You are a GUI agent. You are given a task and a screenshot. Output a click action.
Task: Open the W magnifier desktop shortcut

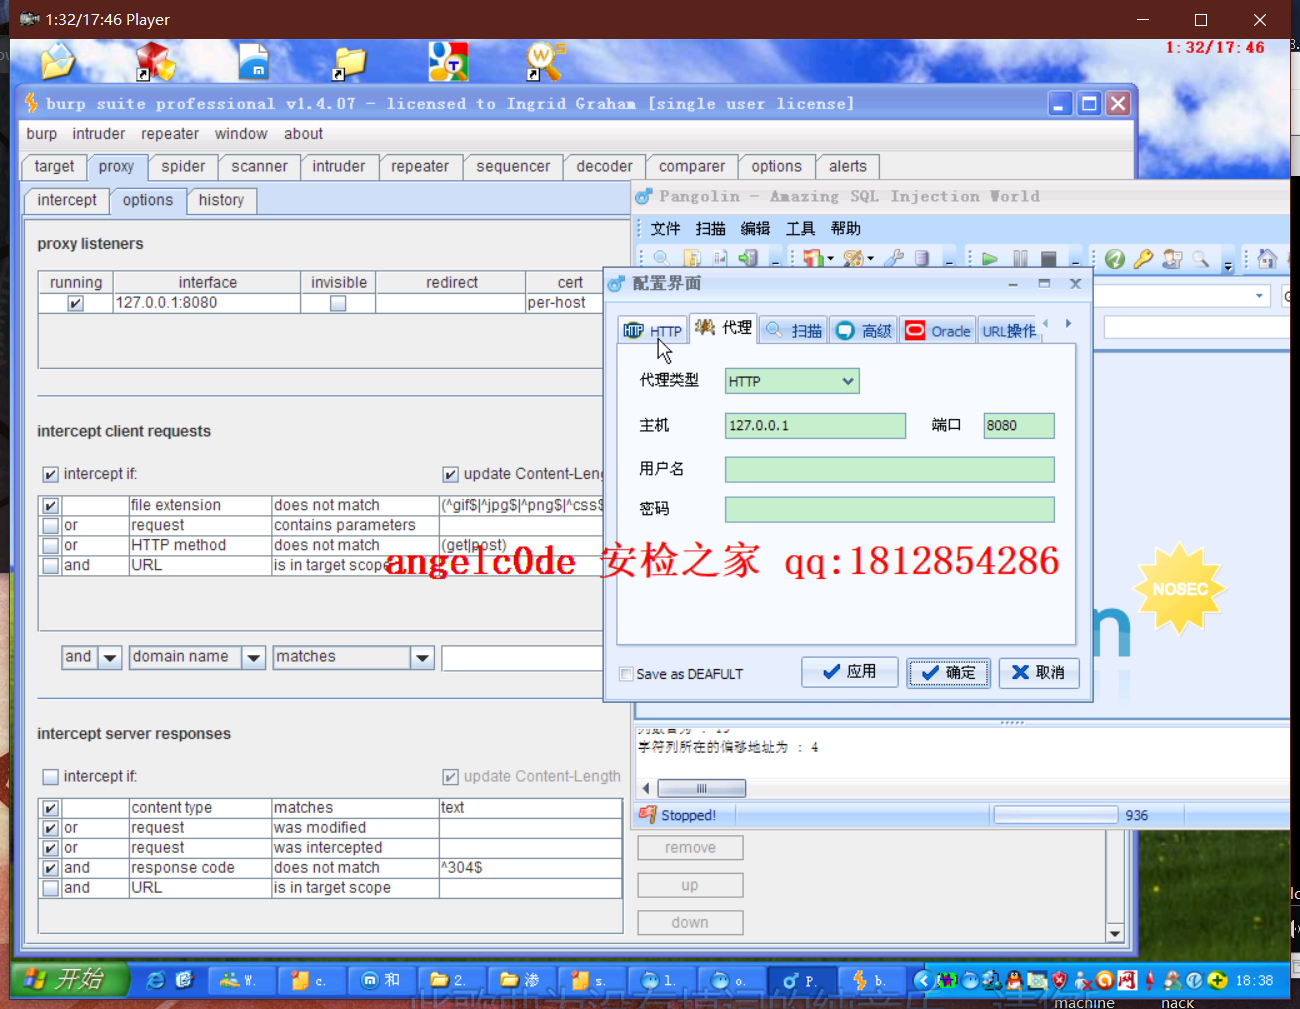545,61
